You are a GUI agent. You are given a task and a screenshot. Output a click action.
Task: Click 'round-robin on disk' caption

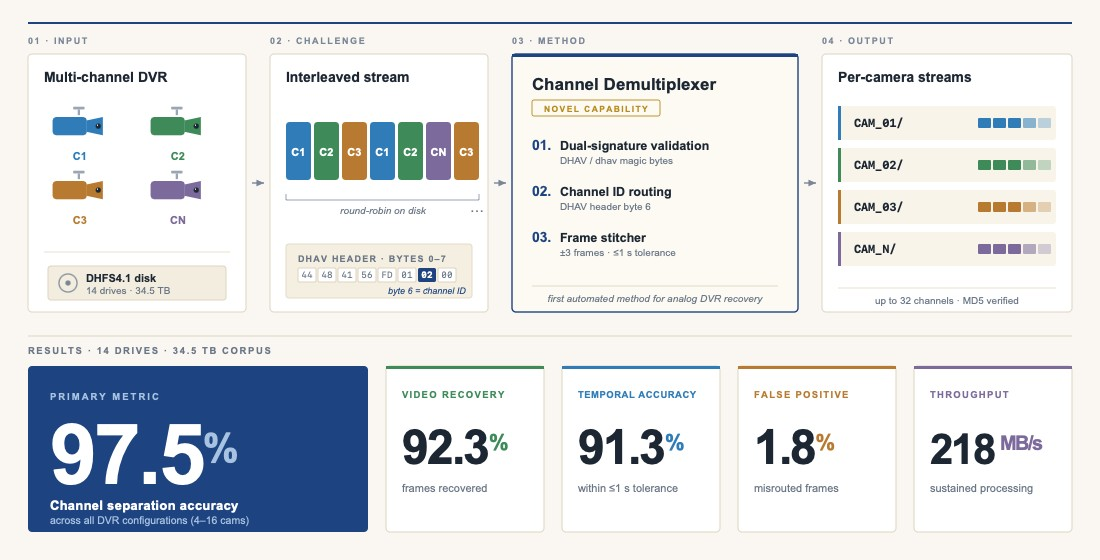(382, 211)
